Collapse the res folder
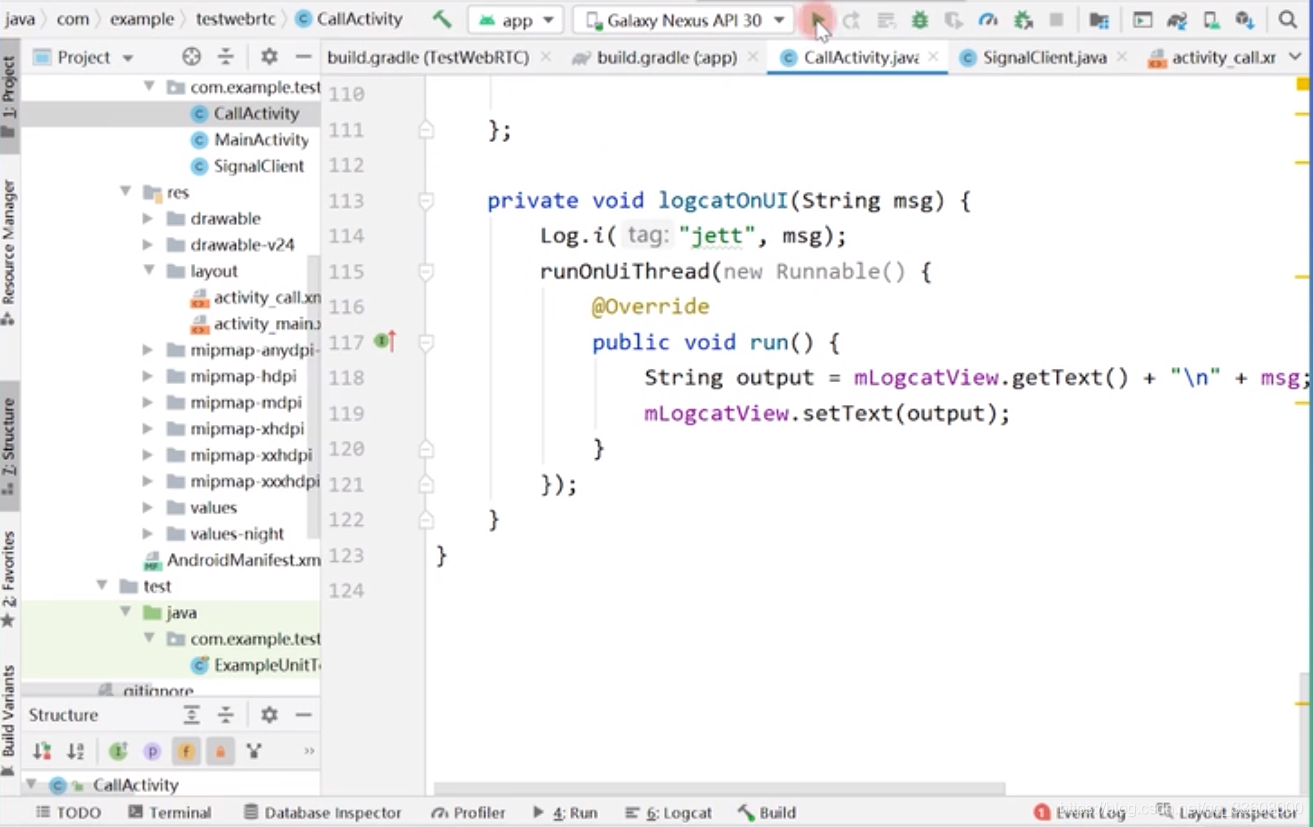 coord(126,191)
